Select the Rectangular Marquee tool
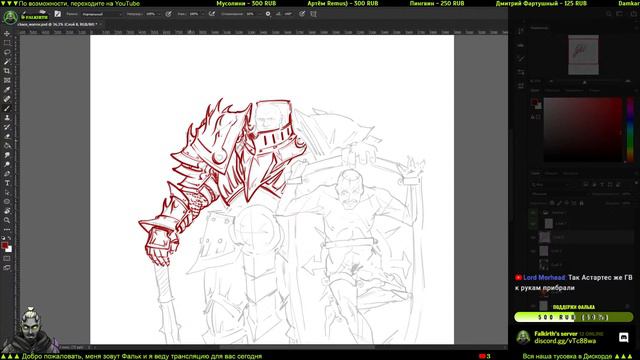Viewport: 640px width, 360px height. point(7,43)
